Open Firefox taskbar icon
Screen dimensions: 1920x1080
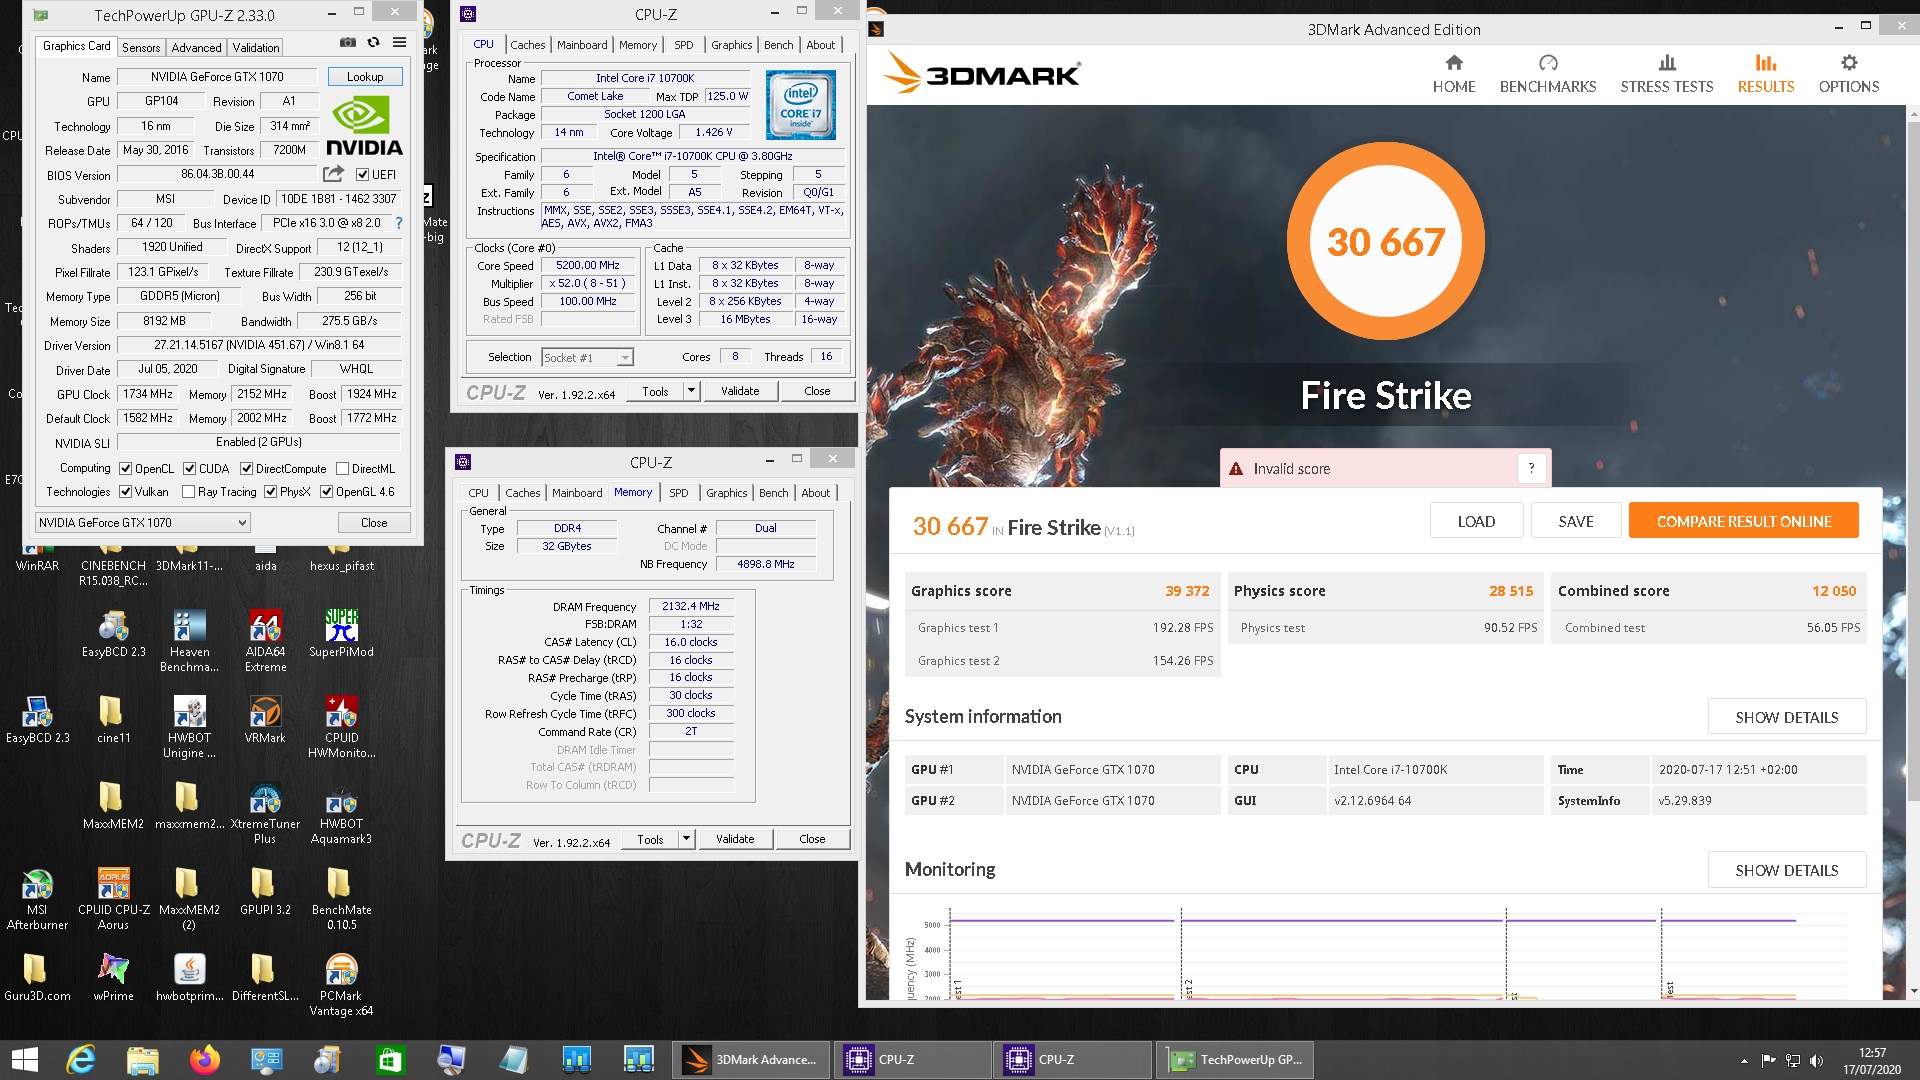[x=205, y=1060]
